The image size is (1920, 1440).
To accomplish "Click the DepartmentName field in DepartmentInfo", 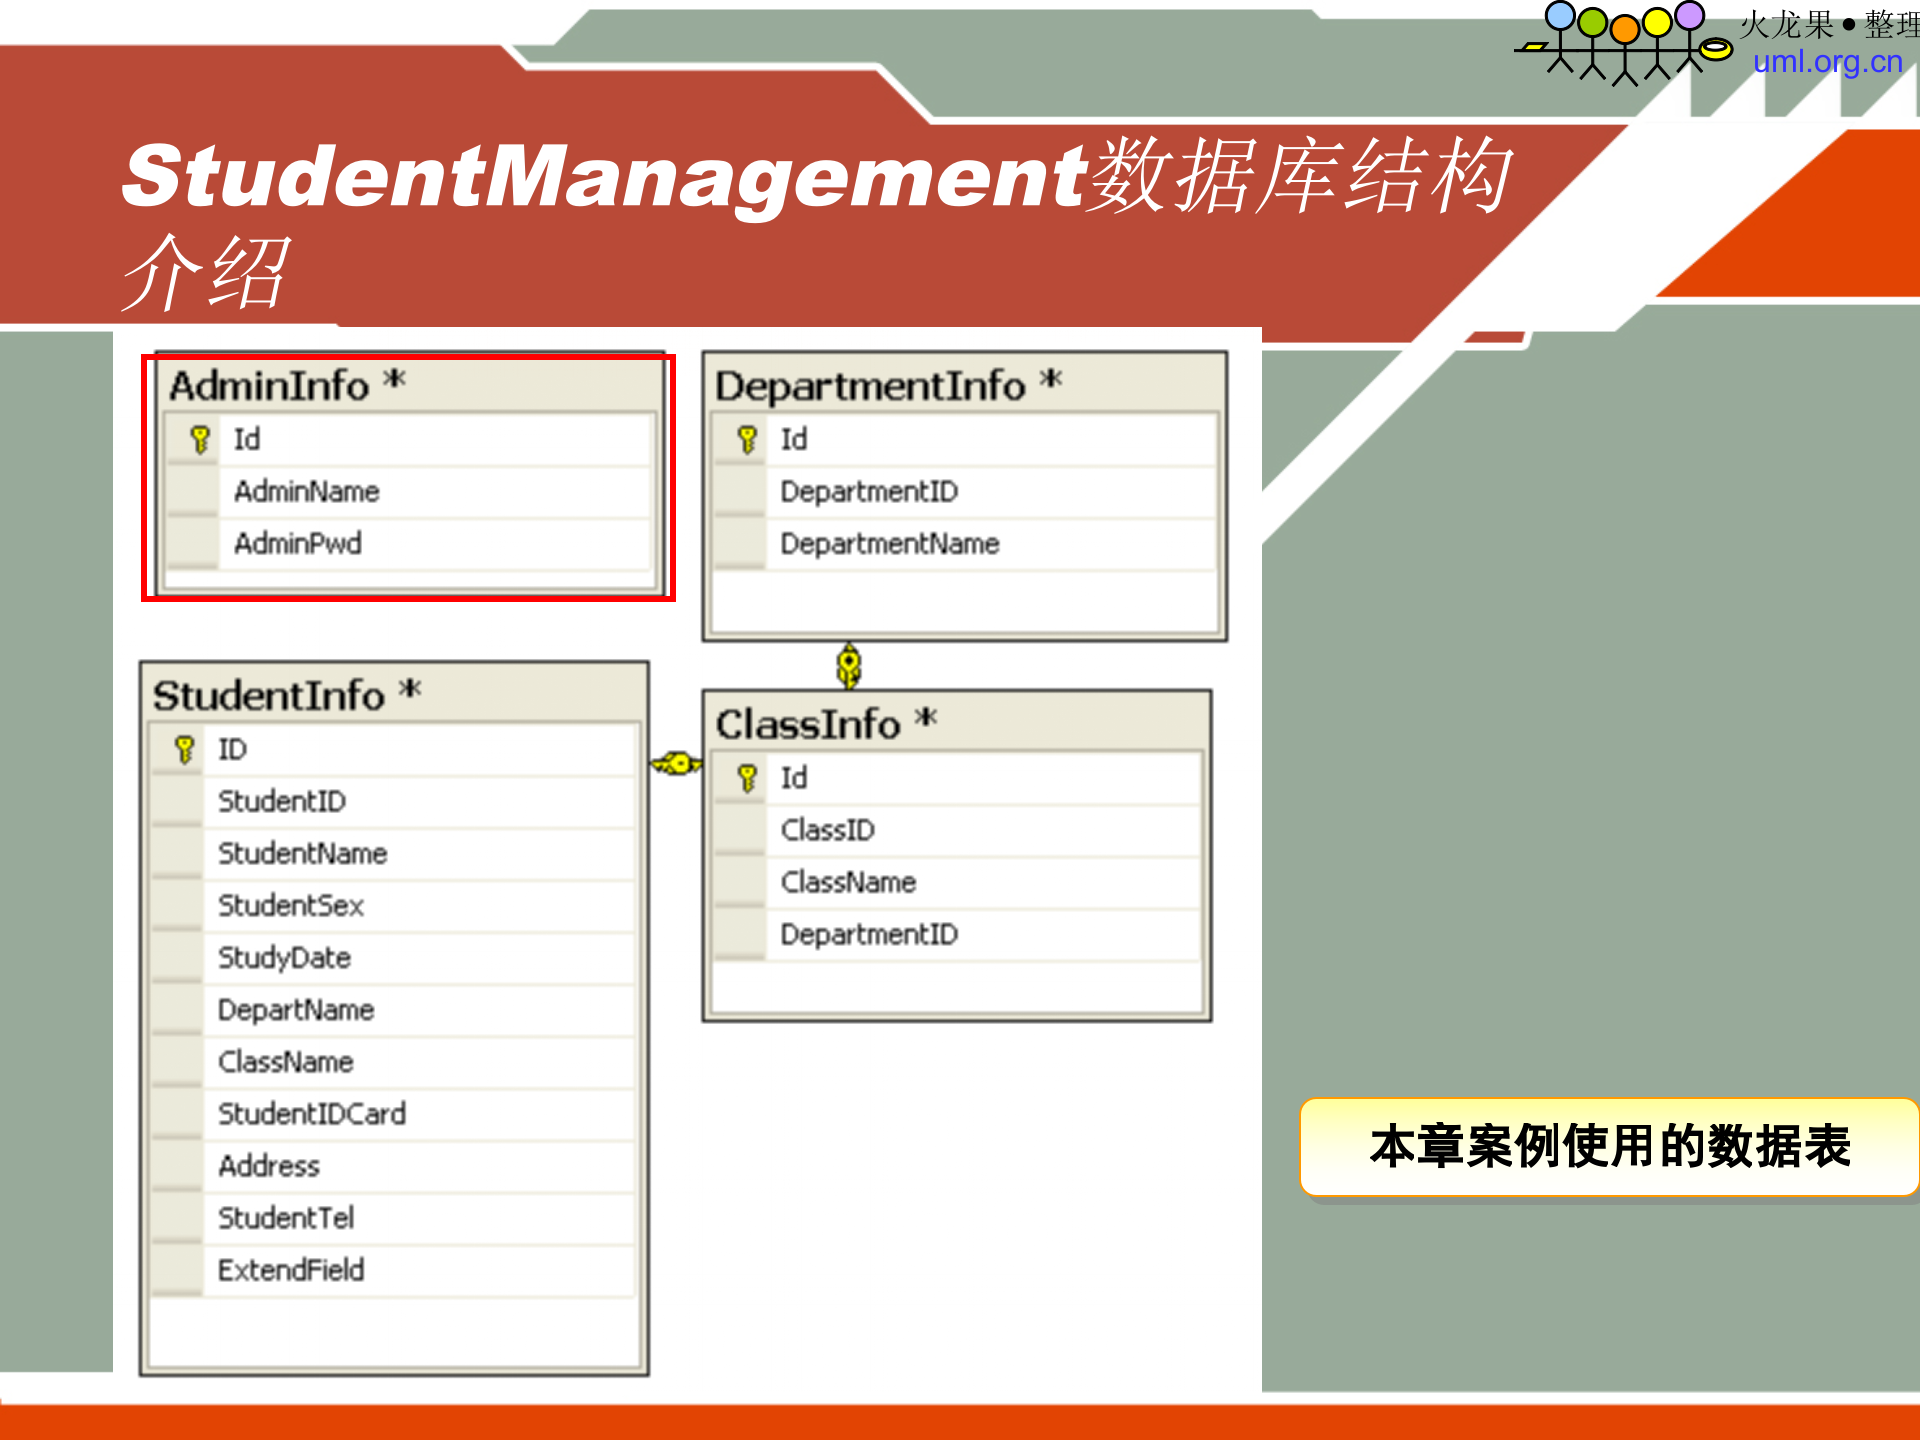I will 888,543.
